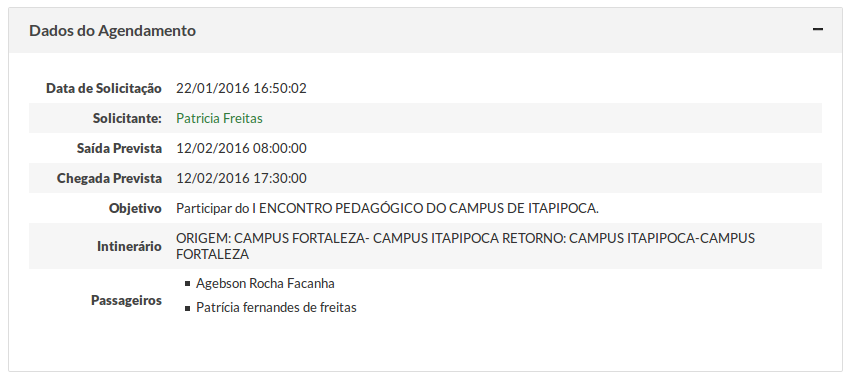The height and width of the screenshot is (377, 851).
Task: Click the Saída Prevista label
Action: (x=119, y=148)
